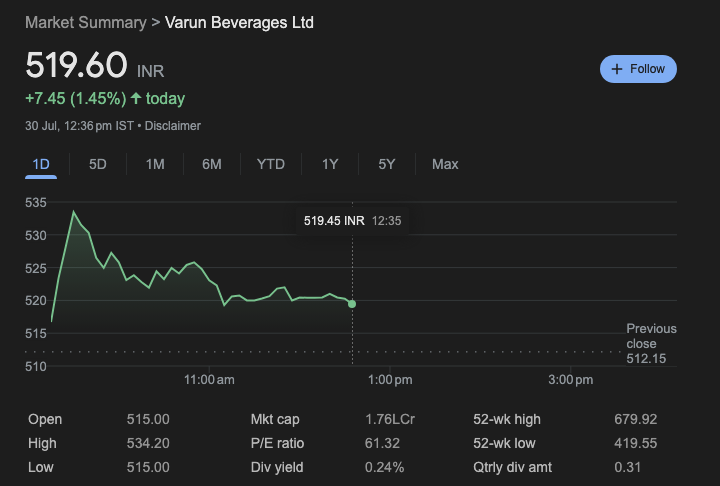
Task: Open the Disclaimer link
Action: pos(173,126)
